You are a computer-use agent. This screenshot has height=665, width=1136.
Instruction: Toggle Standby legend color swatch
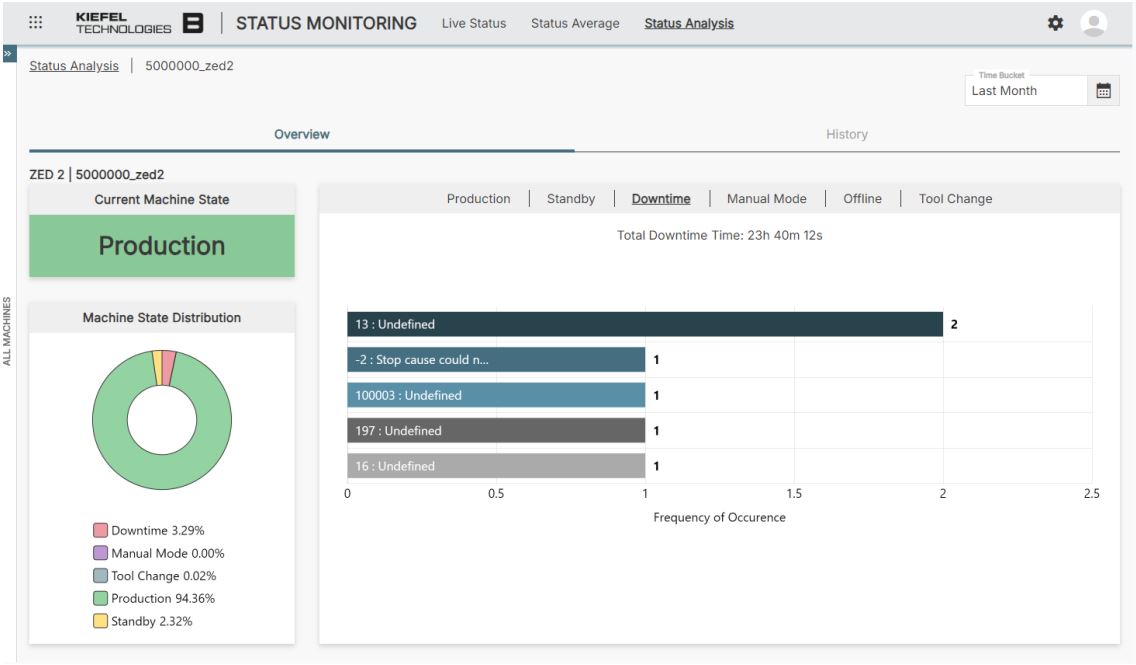(x=100, y=621)
